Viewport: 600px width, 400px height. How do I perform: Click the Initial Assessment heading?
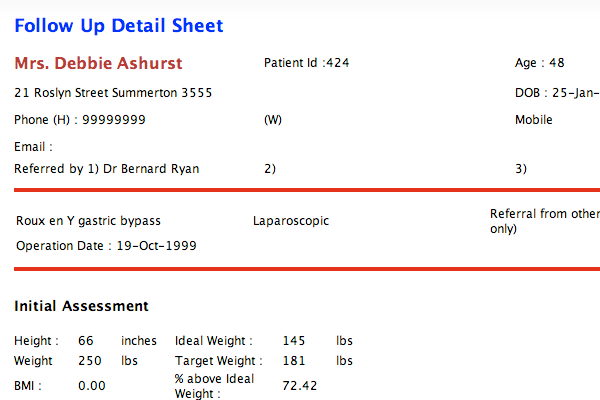tap(81, 306)
